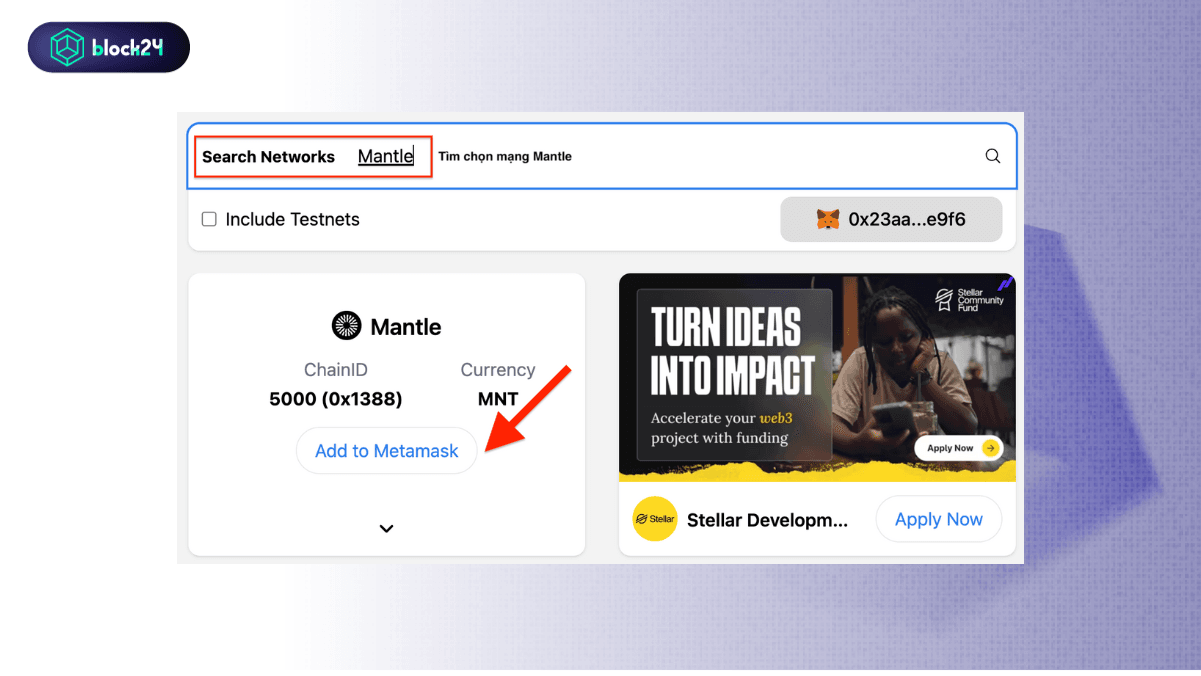Click the Mantle network name text
The width and height of the screenshot is (1201, 676).
pos(405,327)
